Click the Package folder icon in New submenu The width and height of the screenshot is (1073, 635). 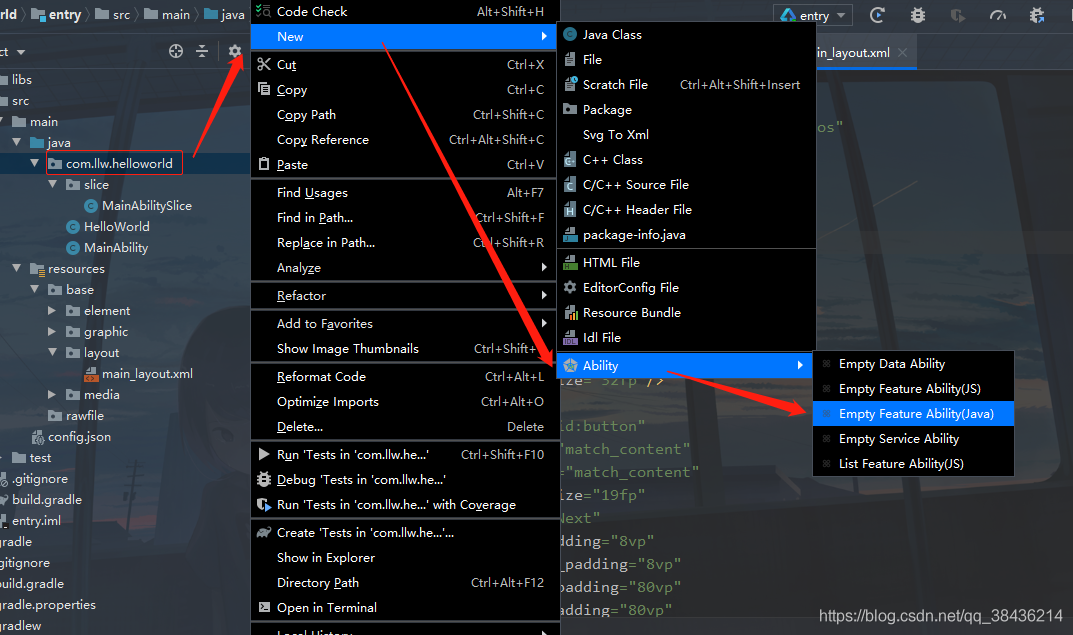(570, 109)
